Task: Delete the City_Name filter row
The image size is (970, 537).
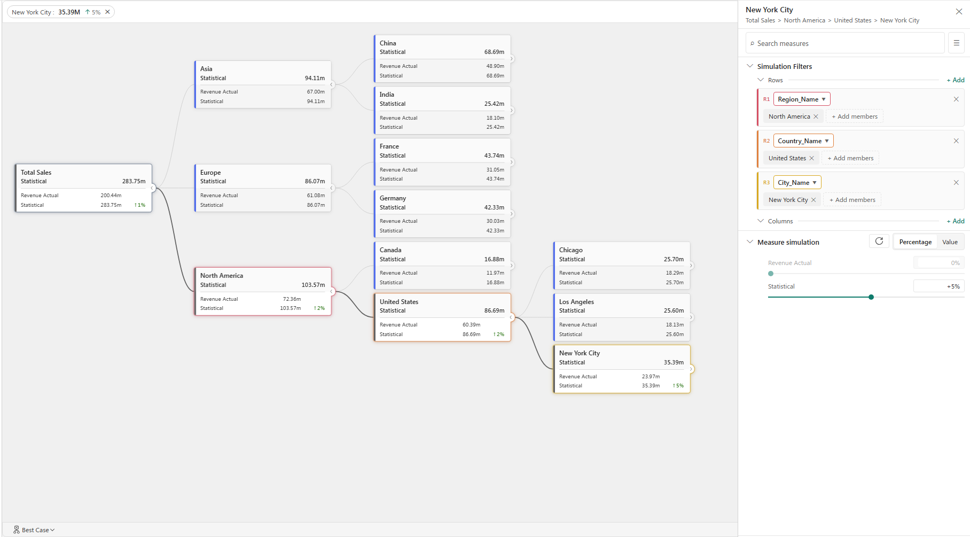Action: [x=956, y=183]
